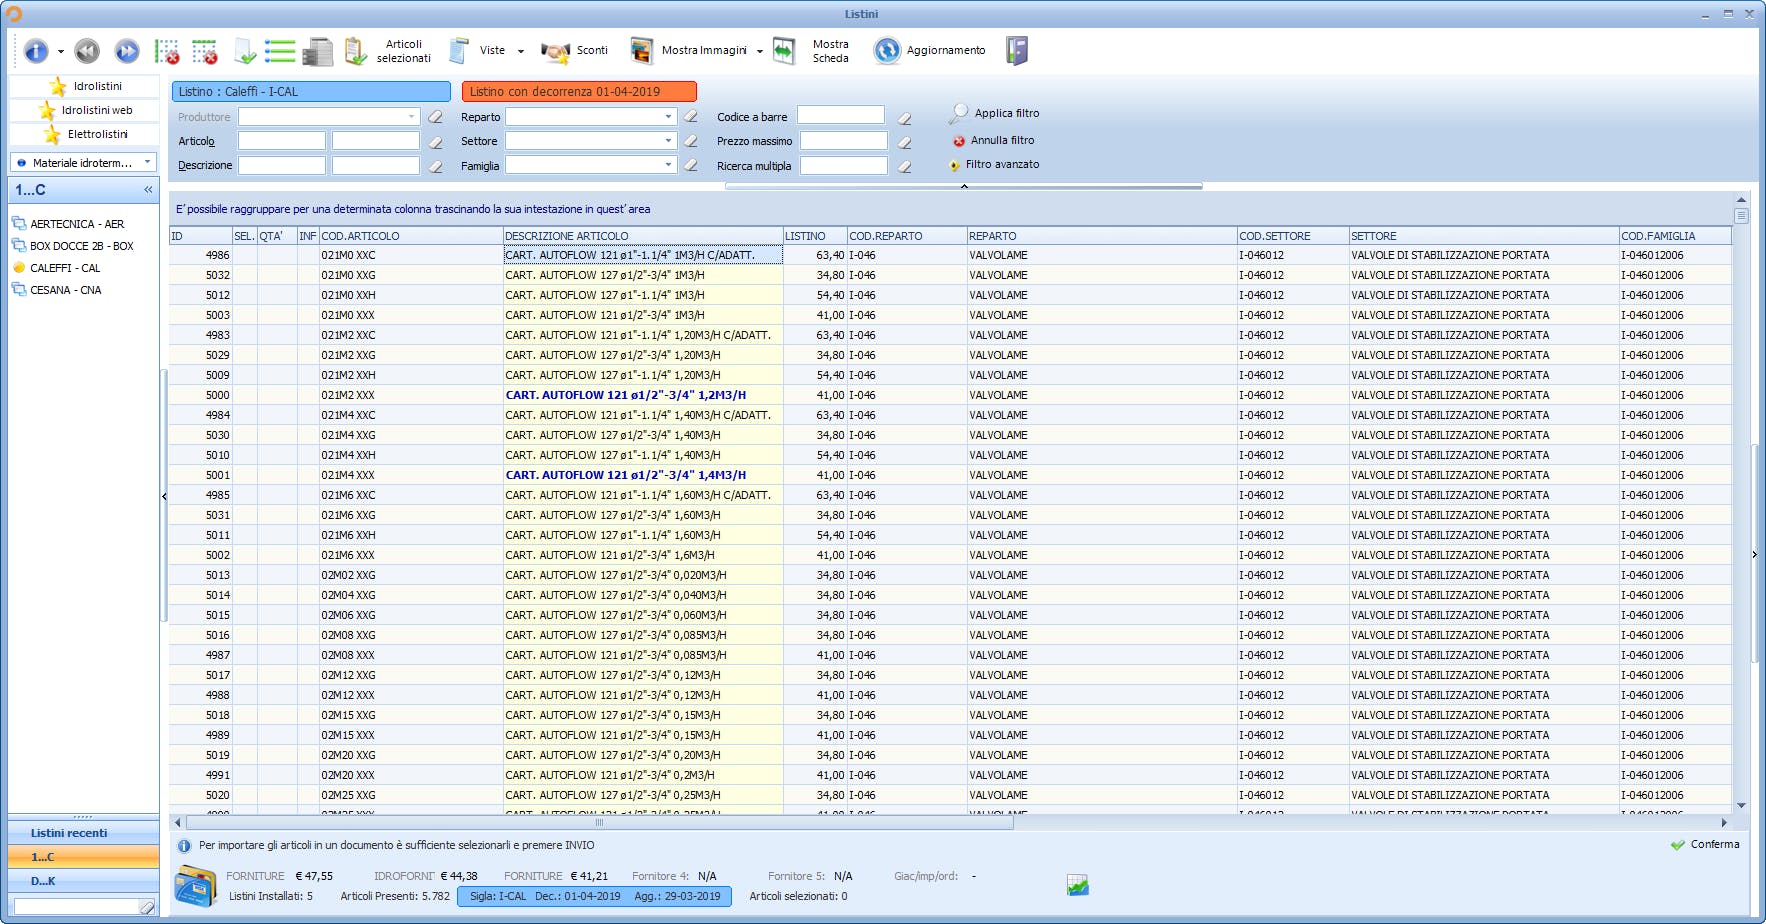This screenshot has height=924, width=1766.
Task: Select article code 021M4 XXX row
Action: pyautogui.click(x=950, y=475)
